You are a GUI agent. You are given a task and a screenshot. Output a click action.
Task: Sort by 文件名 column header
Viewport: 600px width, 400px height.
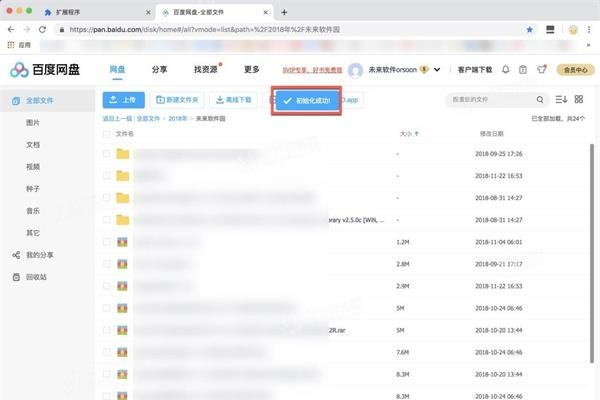click(x=125, y=134)
